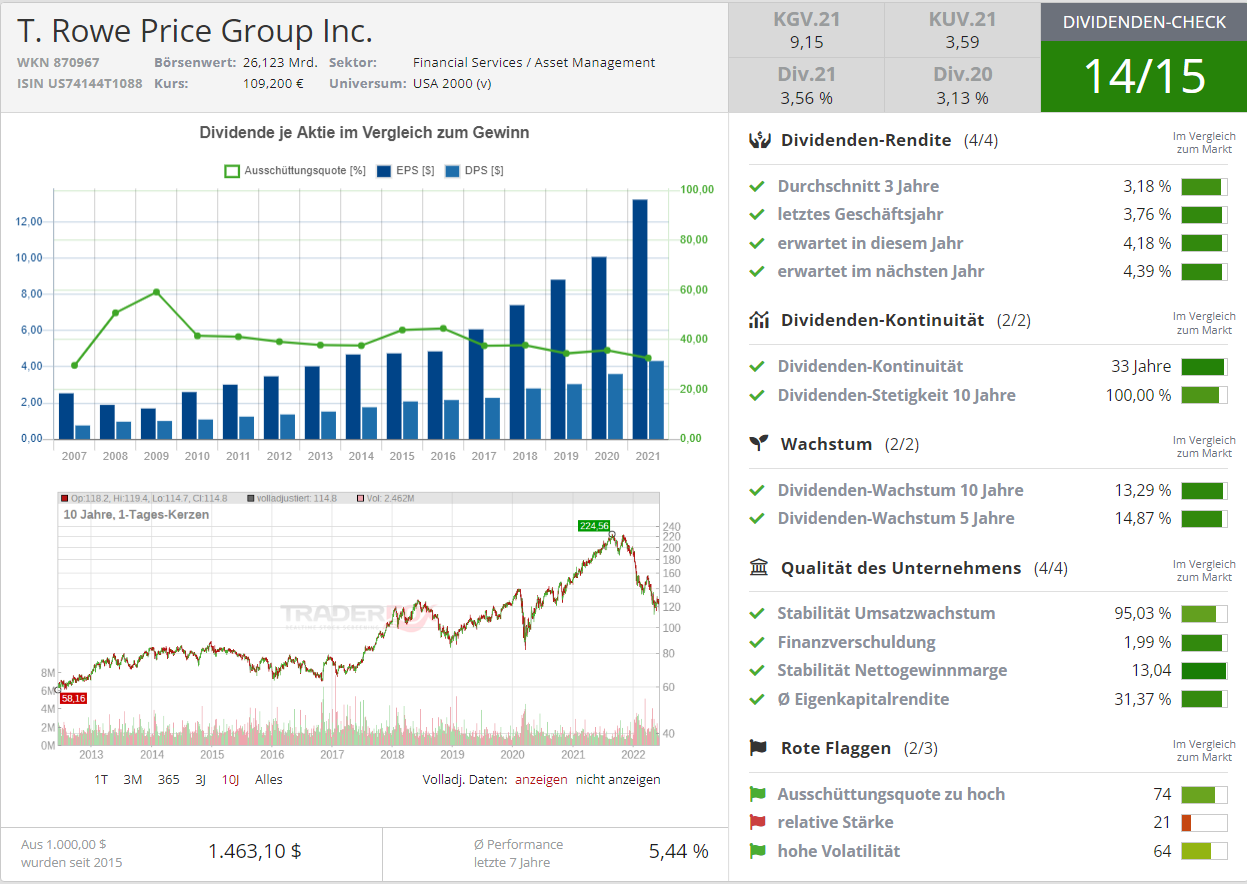Screen dimensions: 1247x884
Task: Click the 14/15 score box
Action: tap(1144, 77)
